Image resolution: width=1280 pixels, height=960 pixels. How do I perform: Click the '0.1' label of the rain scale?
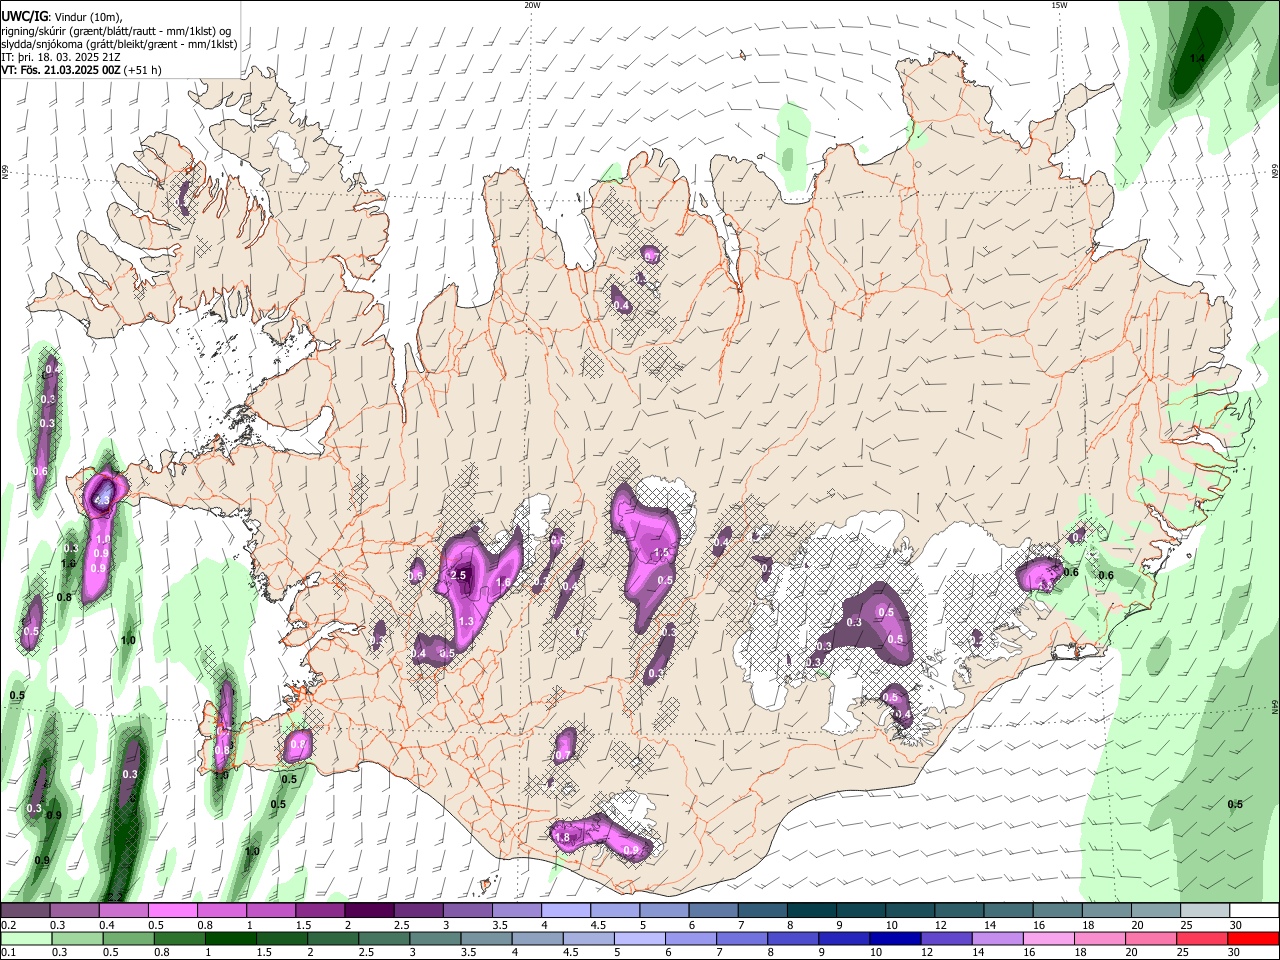tap(9, 952)
